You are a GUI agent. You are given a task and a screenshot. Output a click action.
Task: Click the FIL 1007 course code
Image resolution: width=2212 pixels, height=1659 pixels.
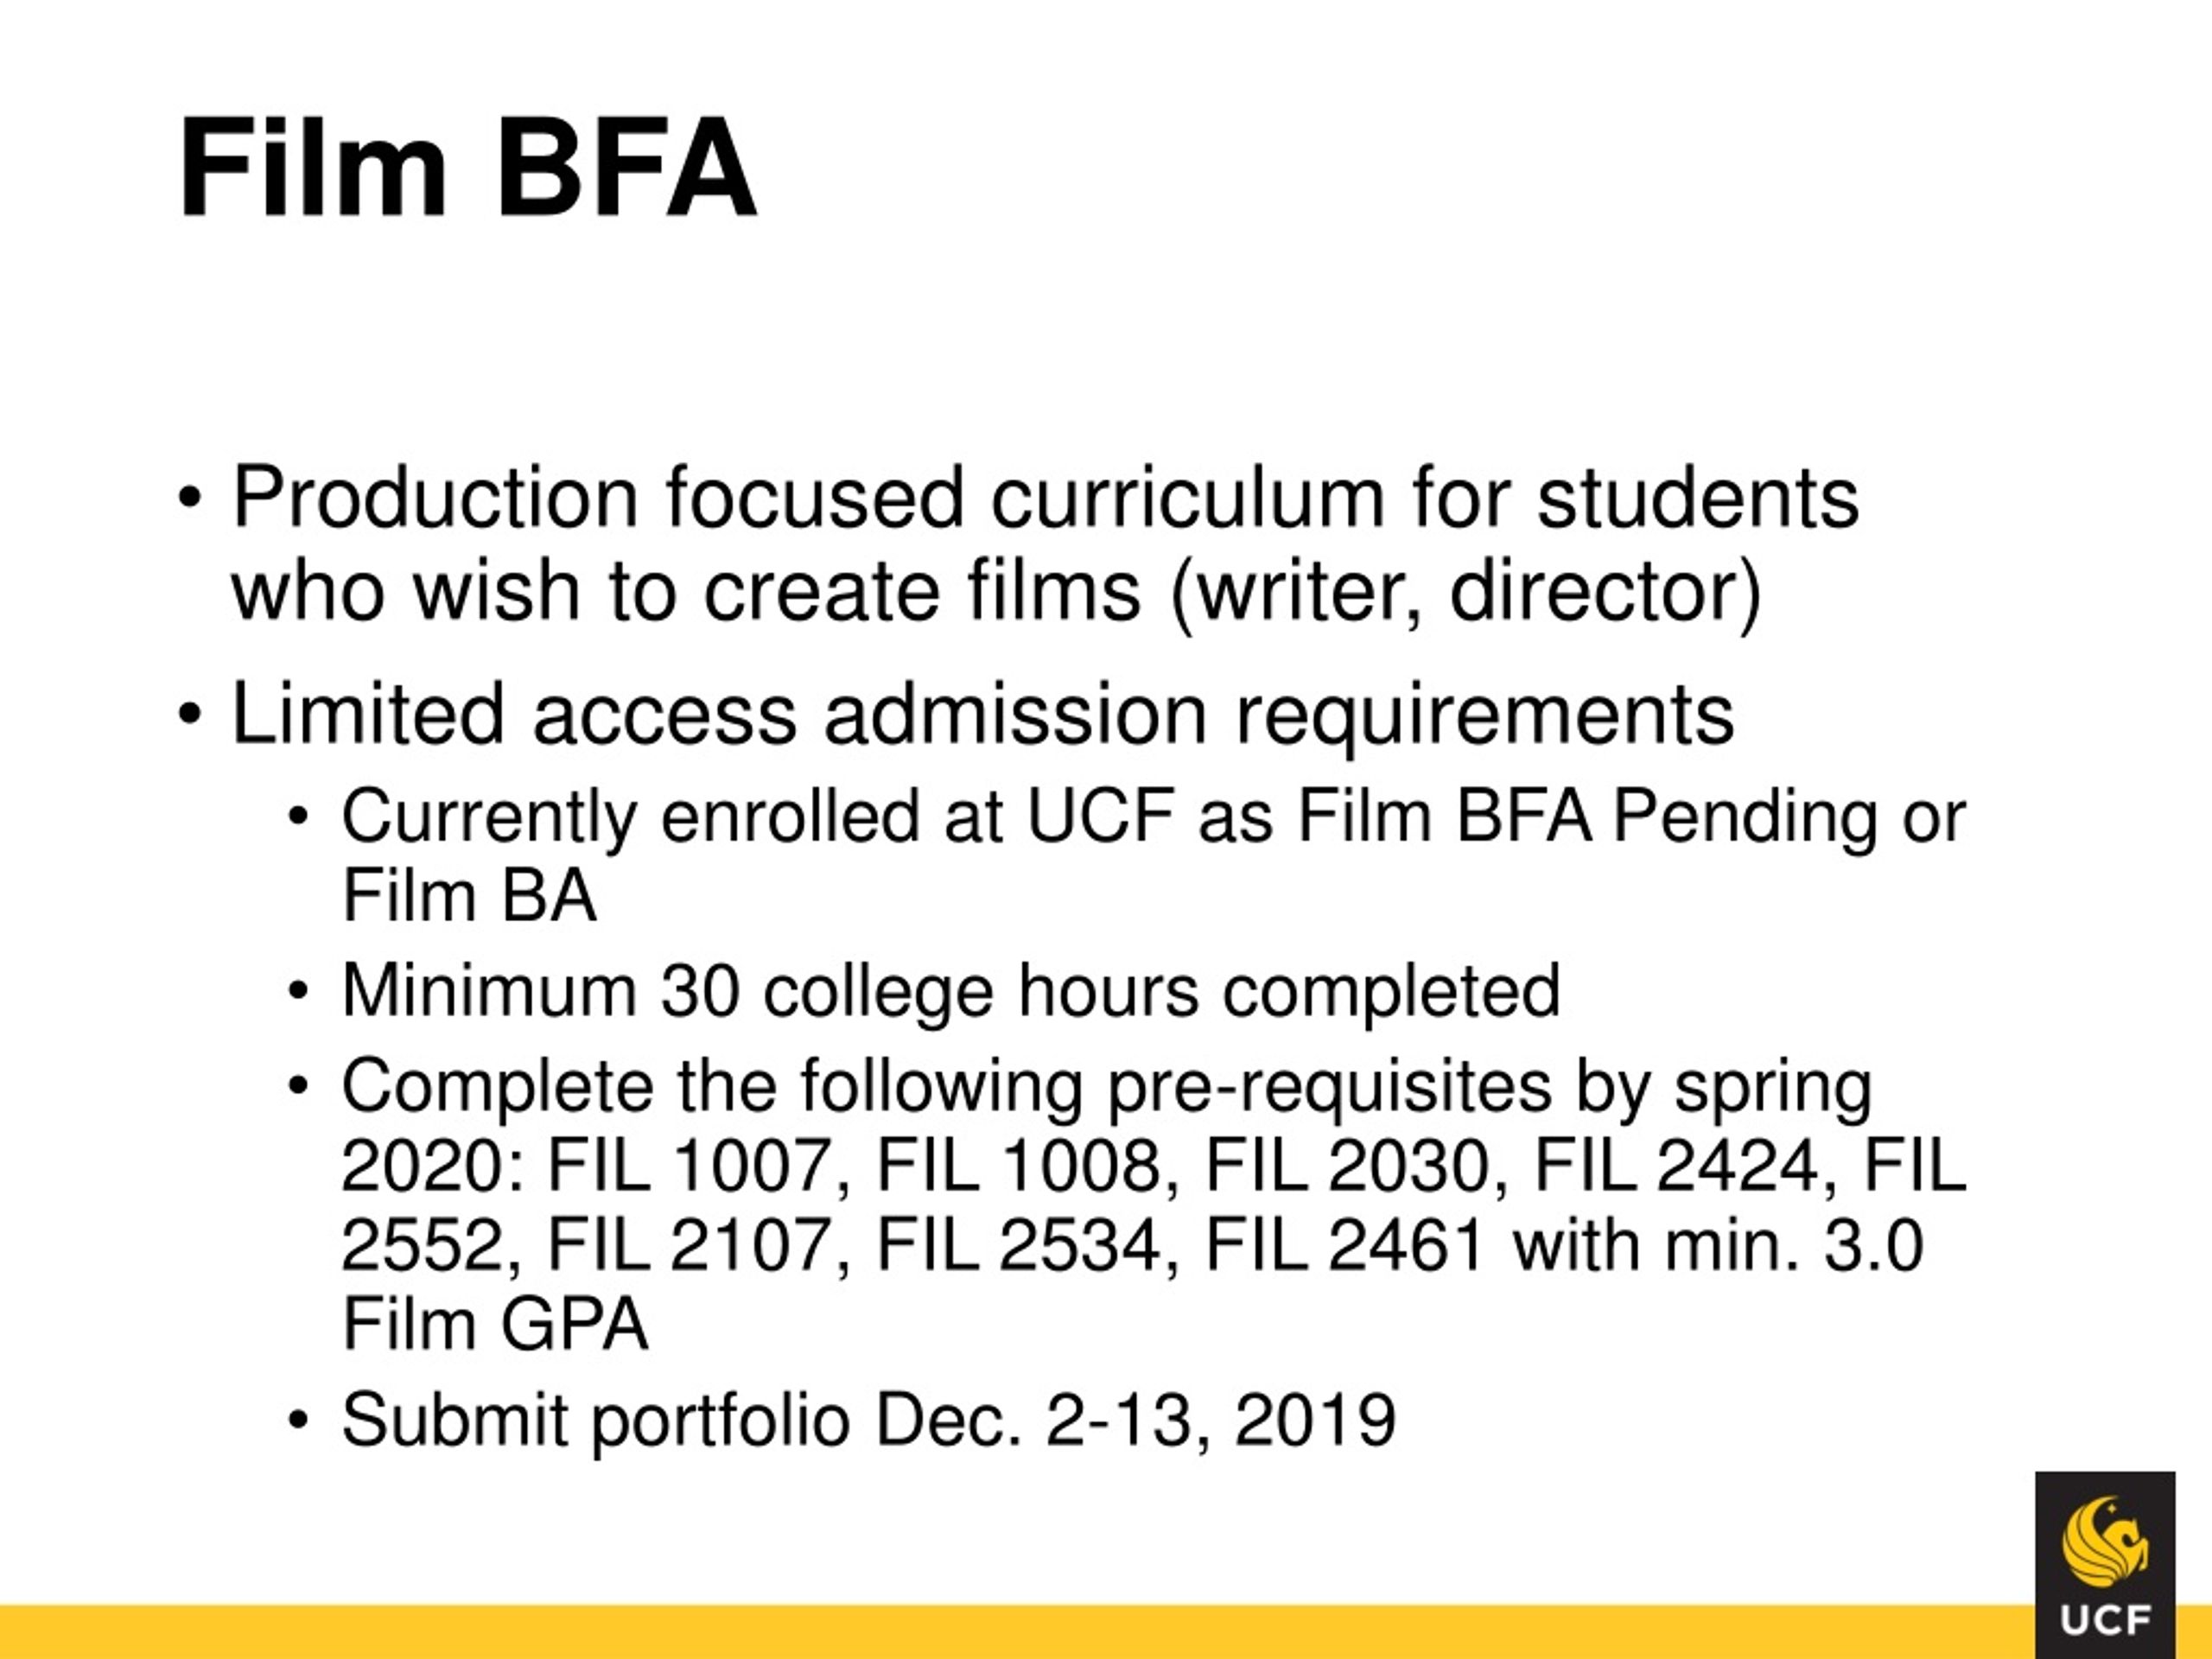tap(691, 1166)
